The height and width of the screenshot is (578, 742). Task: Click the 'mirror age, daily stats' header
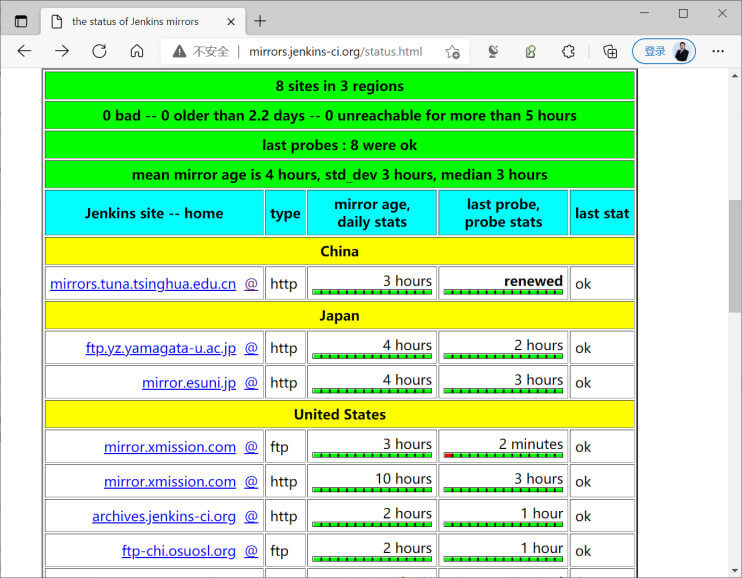(x=372, y=213)
